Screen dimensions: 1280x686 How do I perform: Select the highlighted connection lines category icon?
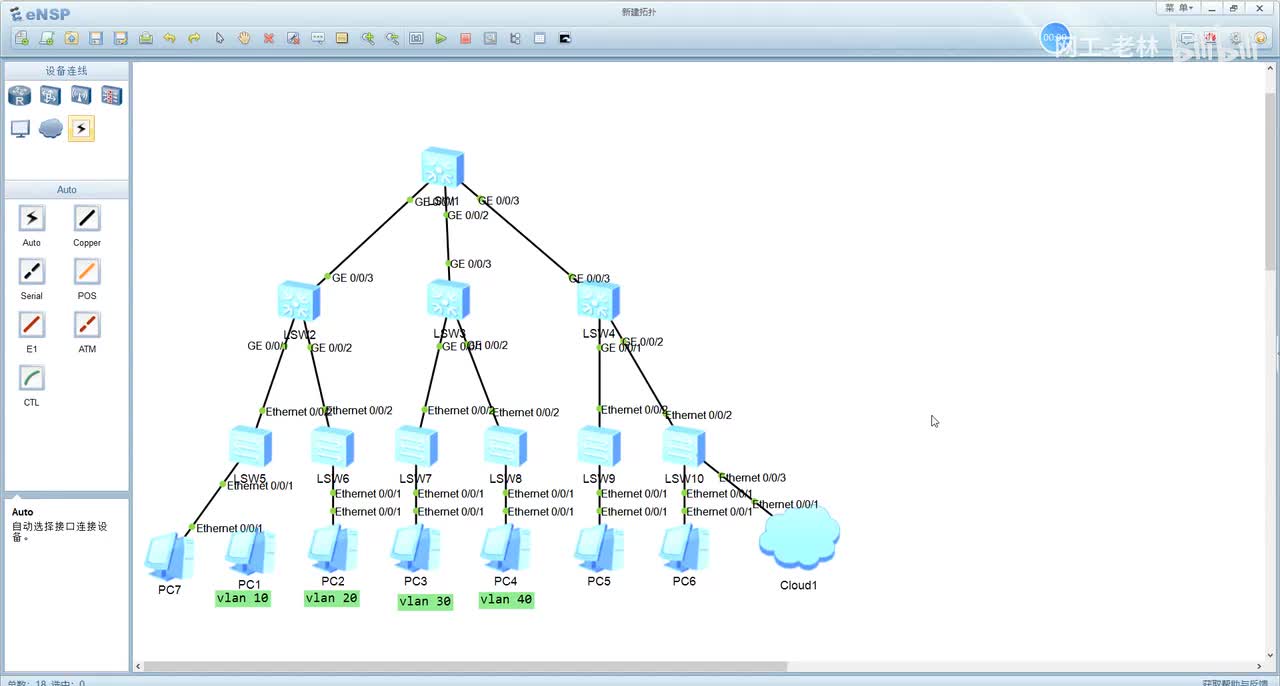click(x=81, y=129)
